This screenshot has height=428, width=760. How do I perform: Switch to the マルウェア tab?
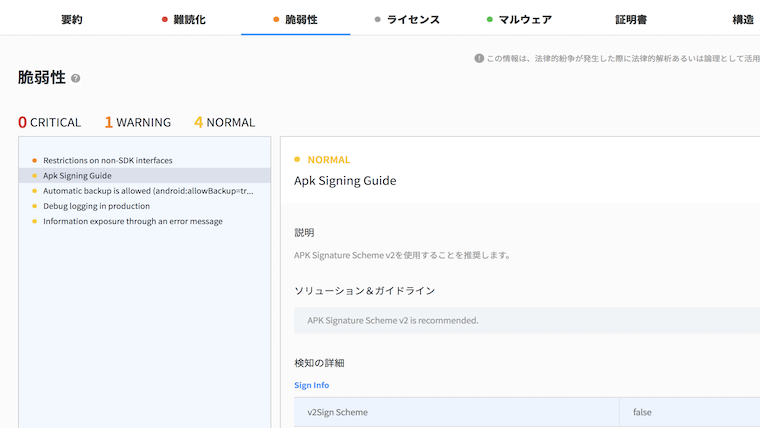pyautogui.click(x=519, y=19)
